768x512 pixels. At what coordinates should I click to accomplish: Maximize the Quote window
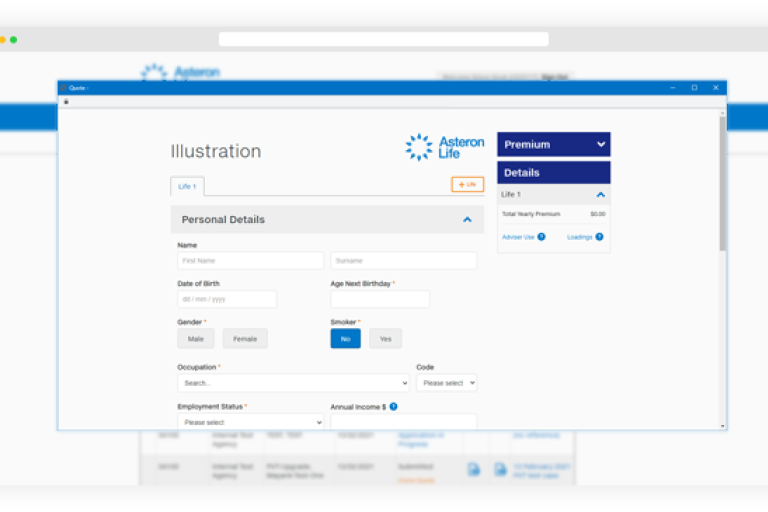coord(694,88)
